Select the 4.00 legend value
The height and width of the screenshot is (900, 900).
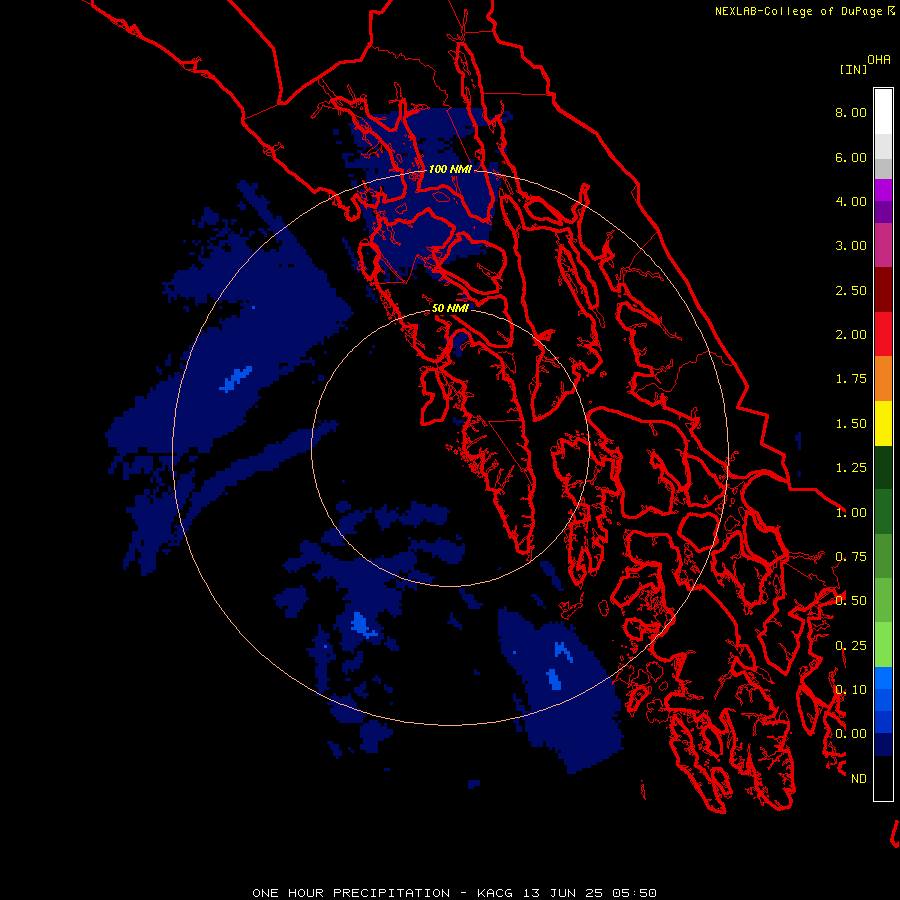click(851, 201)
